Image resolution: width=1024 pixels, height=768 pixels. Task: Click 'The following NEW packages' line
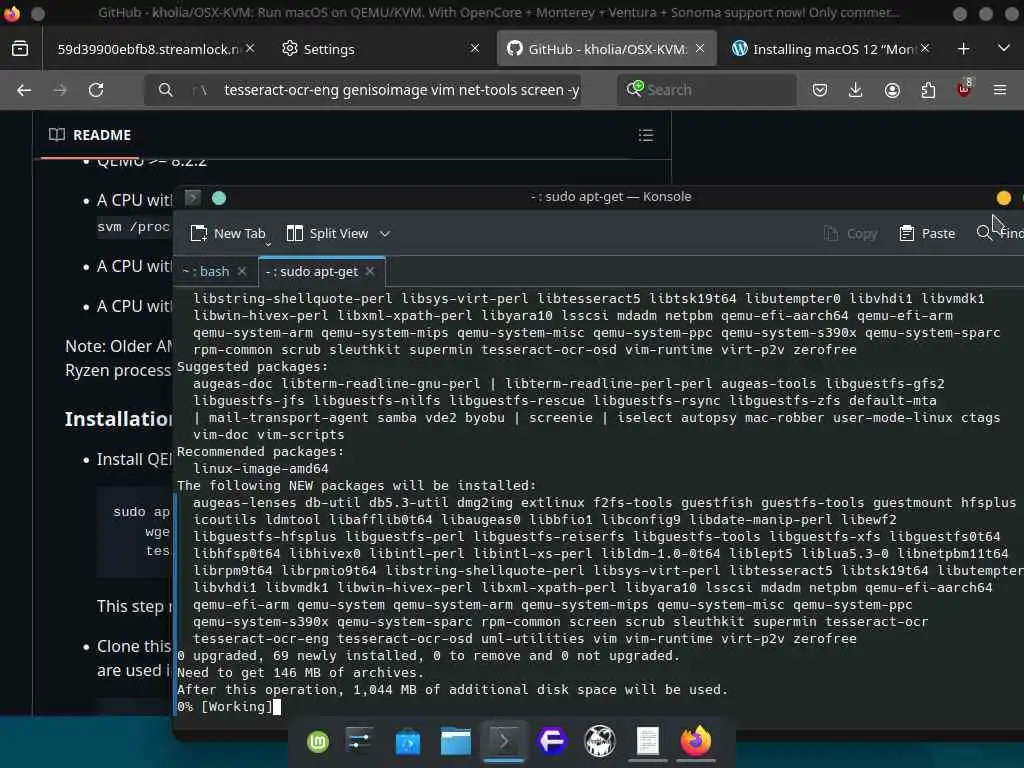(x=356, y=485)
